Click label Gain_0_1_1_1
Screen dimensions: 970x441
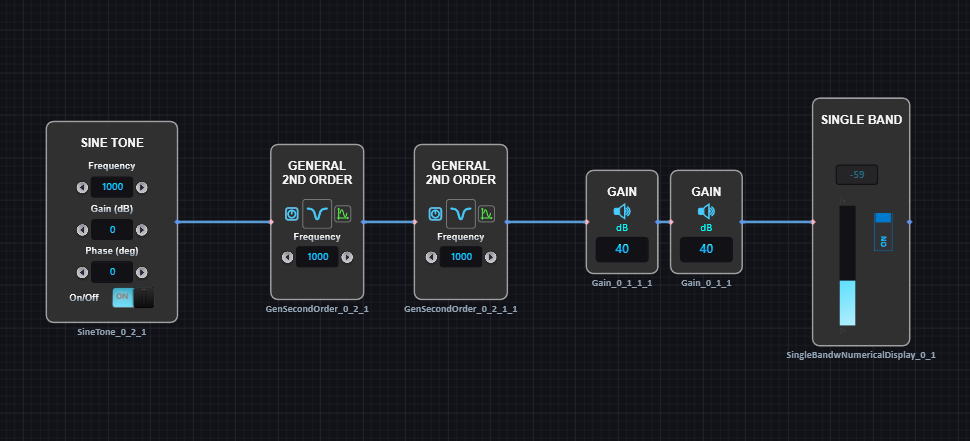coord(622,283)
